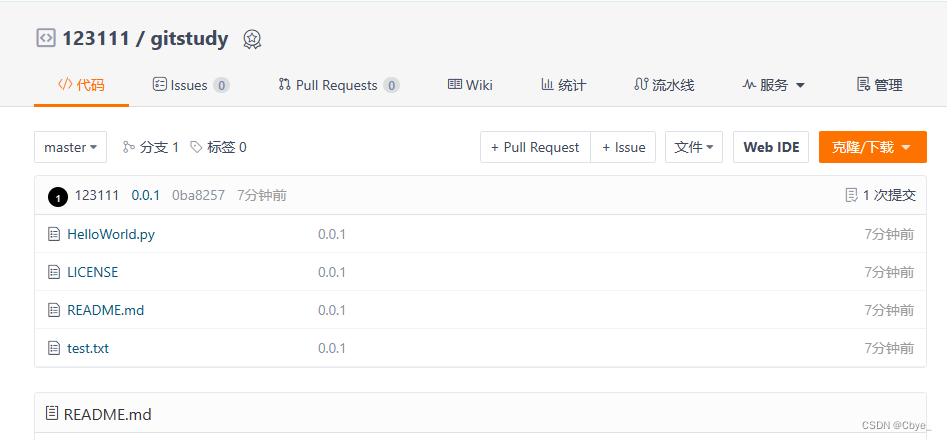Click the README.md panel heading
The width and height of the screenshot is (947, 440).
pos(108,414)
